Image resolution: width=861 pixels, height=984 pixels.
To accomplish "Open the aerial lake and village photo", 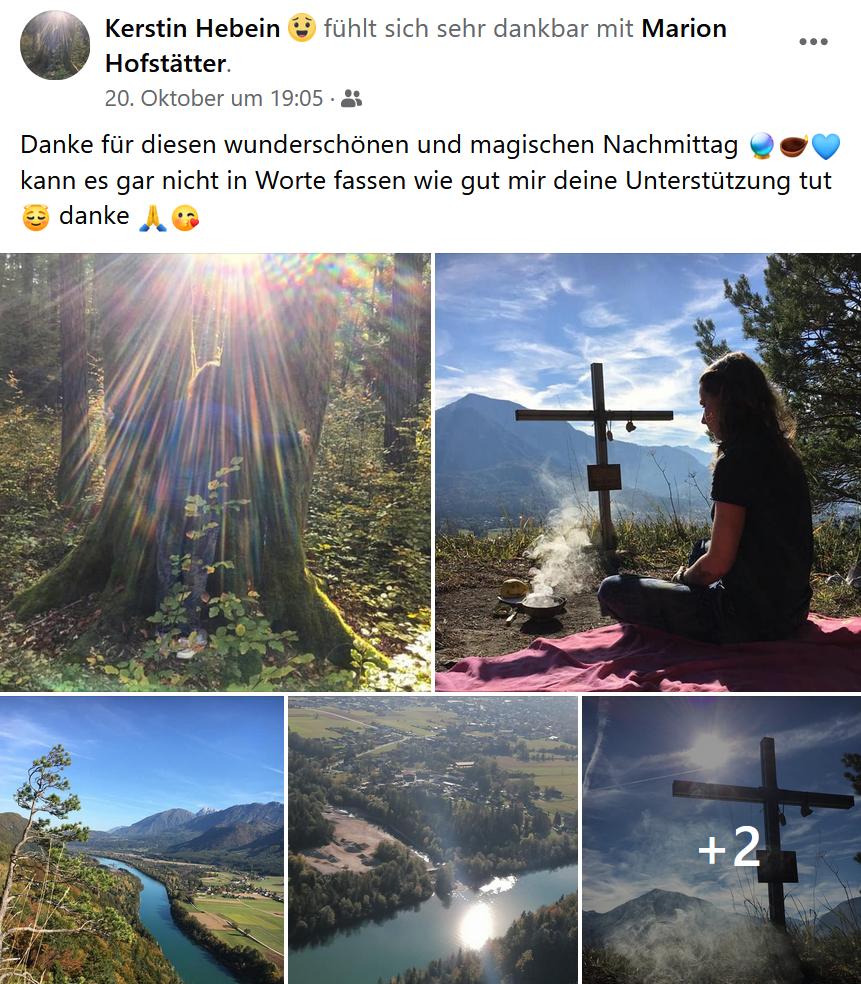I will pyautogui.click(x=433, y=840).
